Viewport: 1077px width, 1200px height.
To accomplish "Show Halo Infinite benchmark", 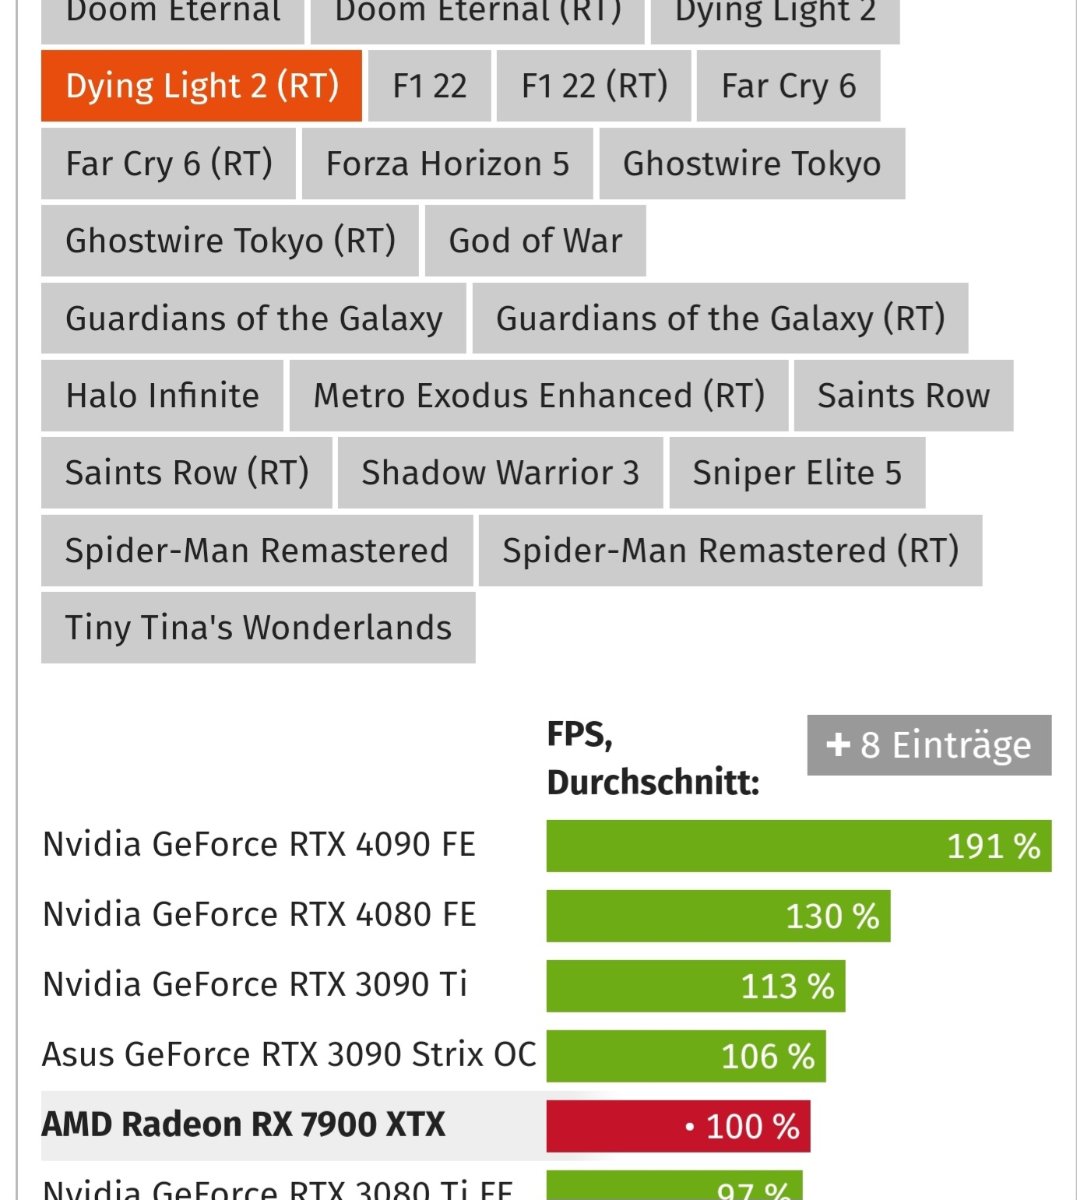I will (x=162, y=396).
